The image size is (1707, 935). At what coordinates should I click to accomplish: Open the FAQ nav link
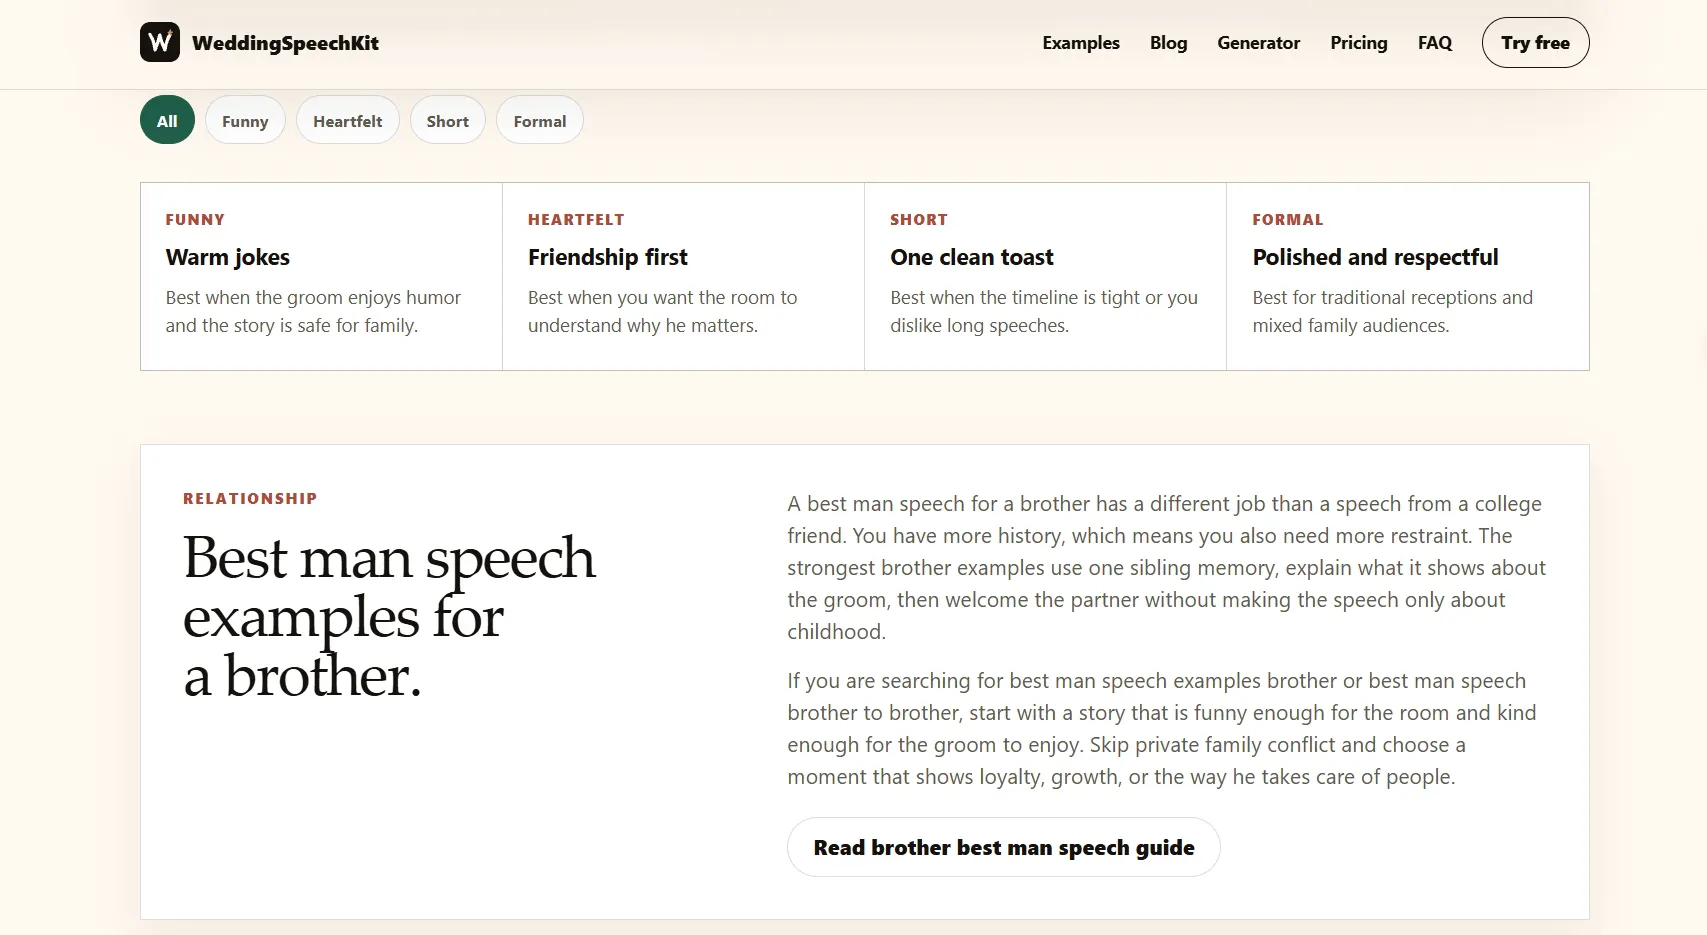click(1435, 43)
